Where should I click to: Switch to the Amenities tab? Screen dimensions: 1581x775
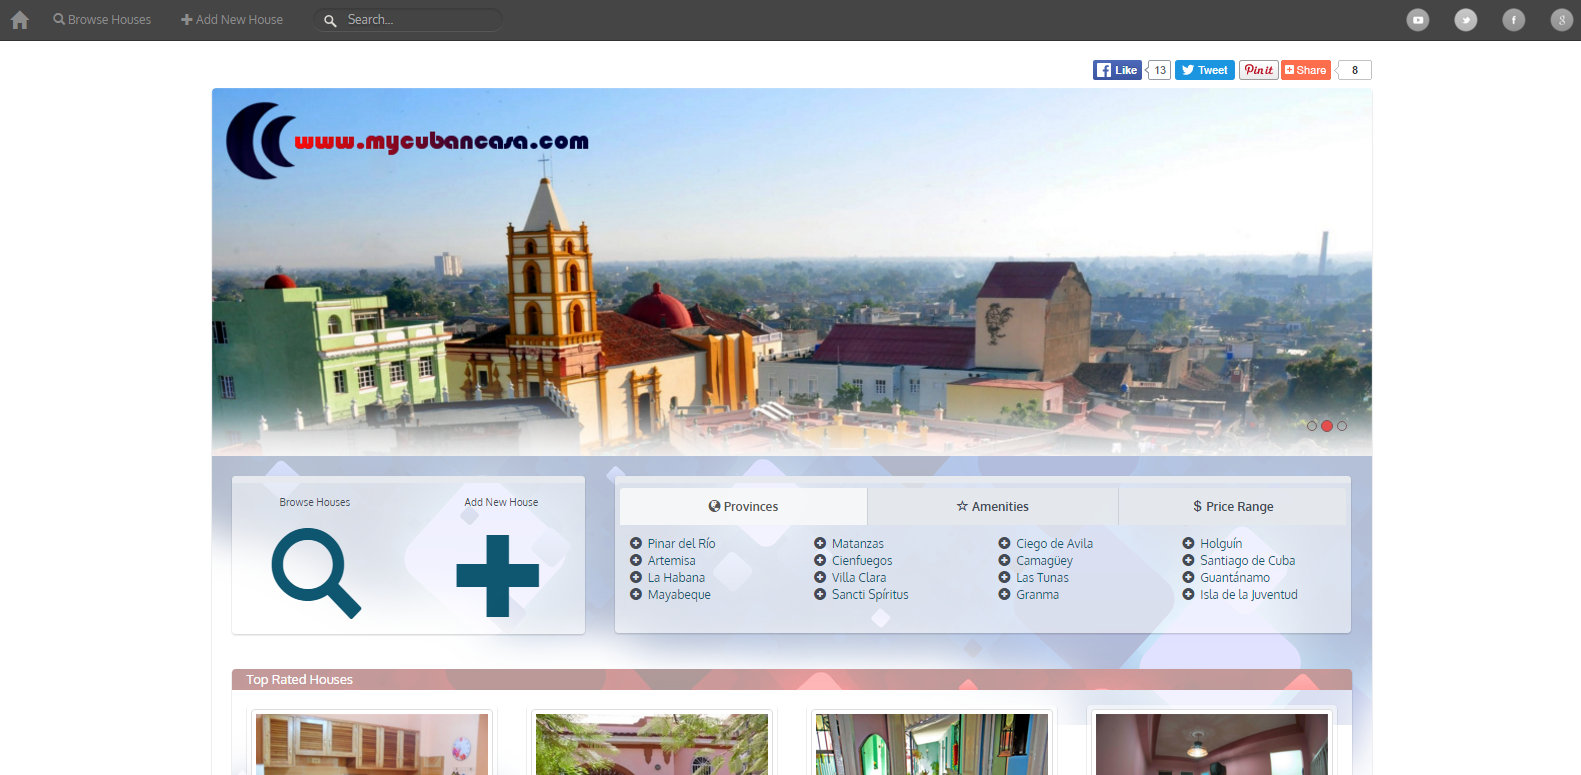pos(993,507)
